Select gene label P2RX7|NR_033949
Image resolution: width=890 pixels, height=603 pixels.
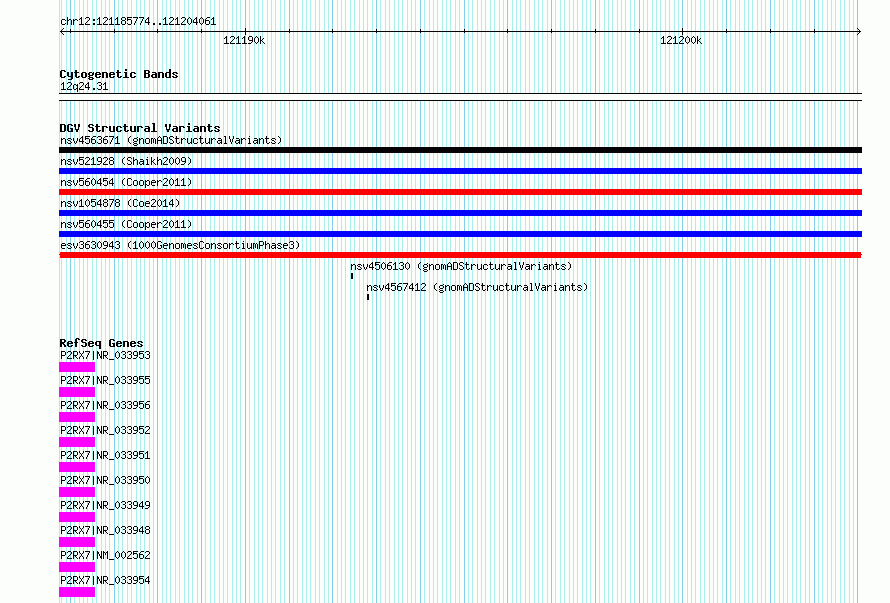105,505
